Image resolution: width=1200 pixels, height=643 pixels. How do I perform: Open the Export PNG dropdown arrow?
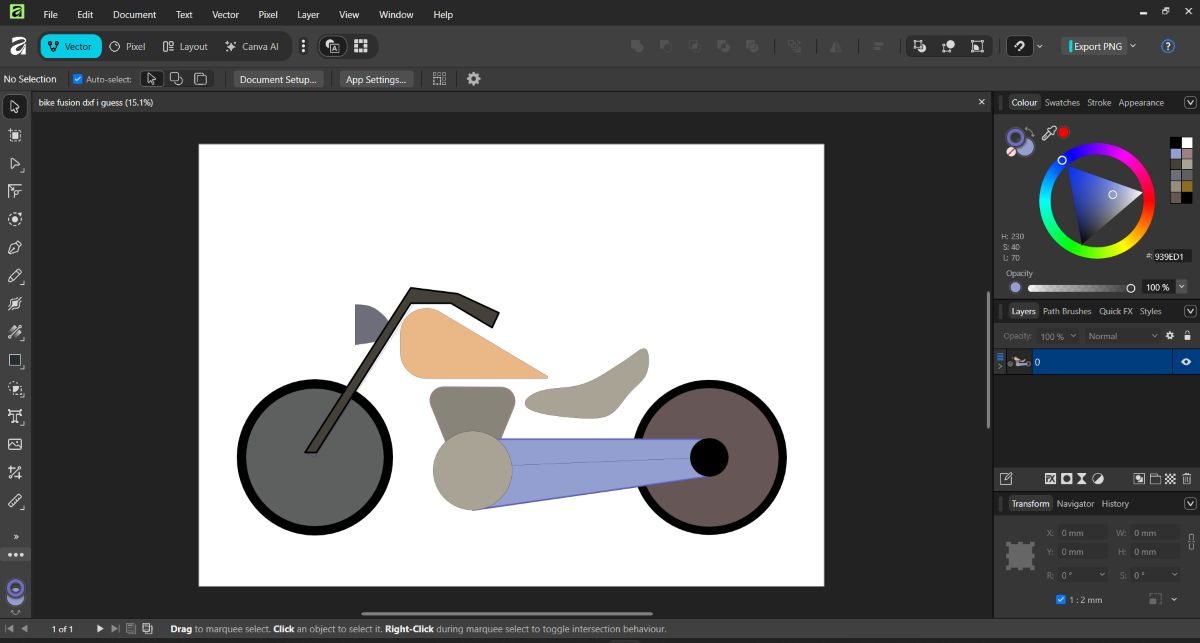1133,46
